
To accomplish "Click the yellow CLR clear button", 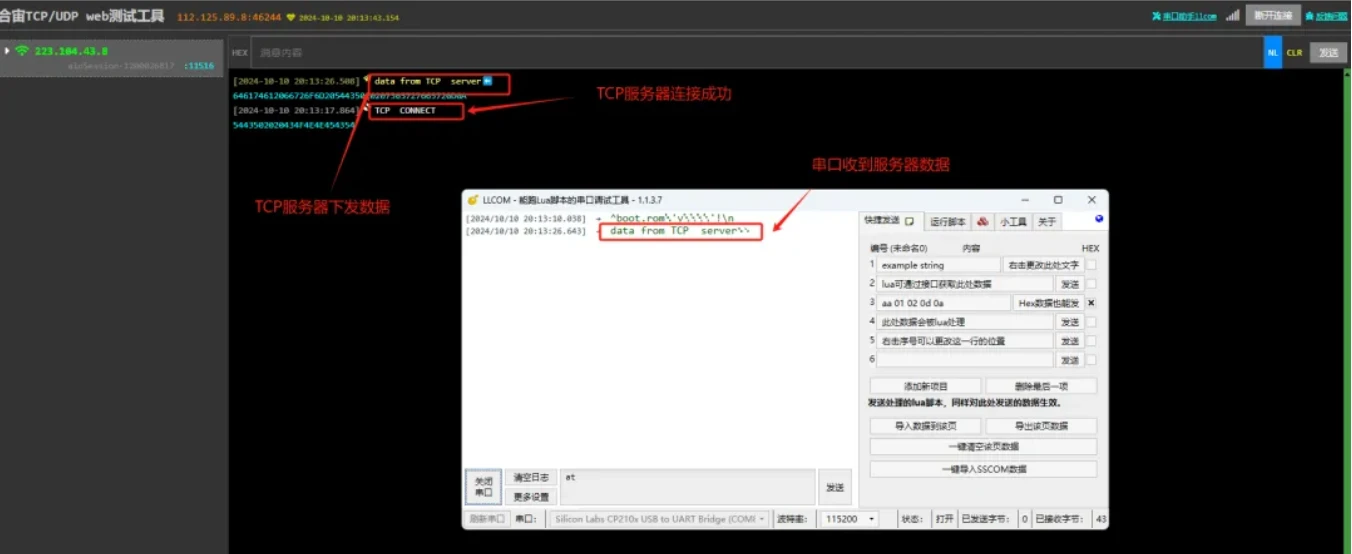I will tap(1294, 52).
